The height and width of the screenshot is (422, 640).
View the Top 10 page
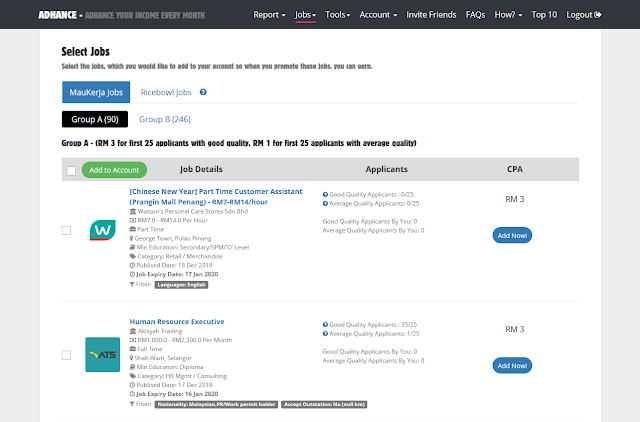click(x=544, y=15)
